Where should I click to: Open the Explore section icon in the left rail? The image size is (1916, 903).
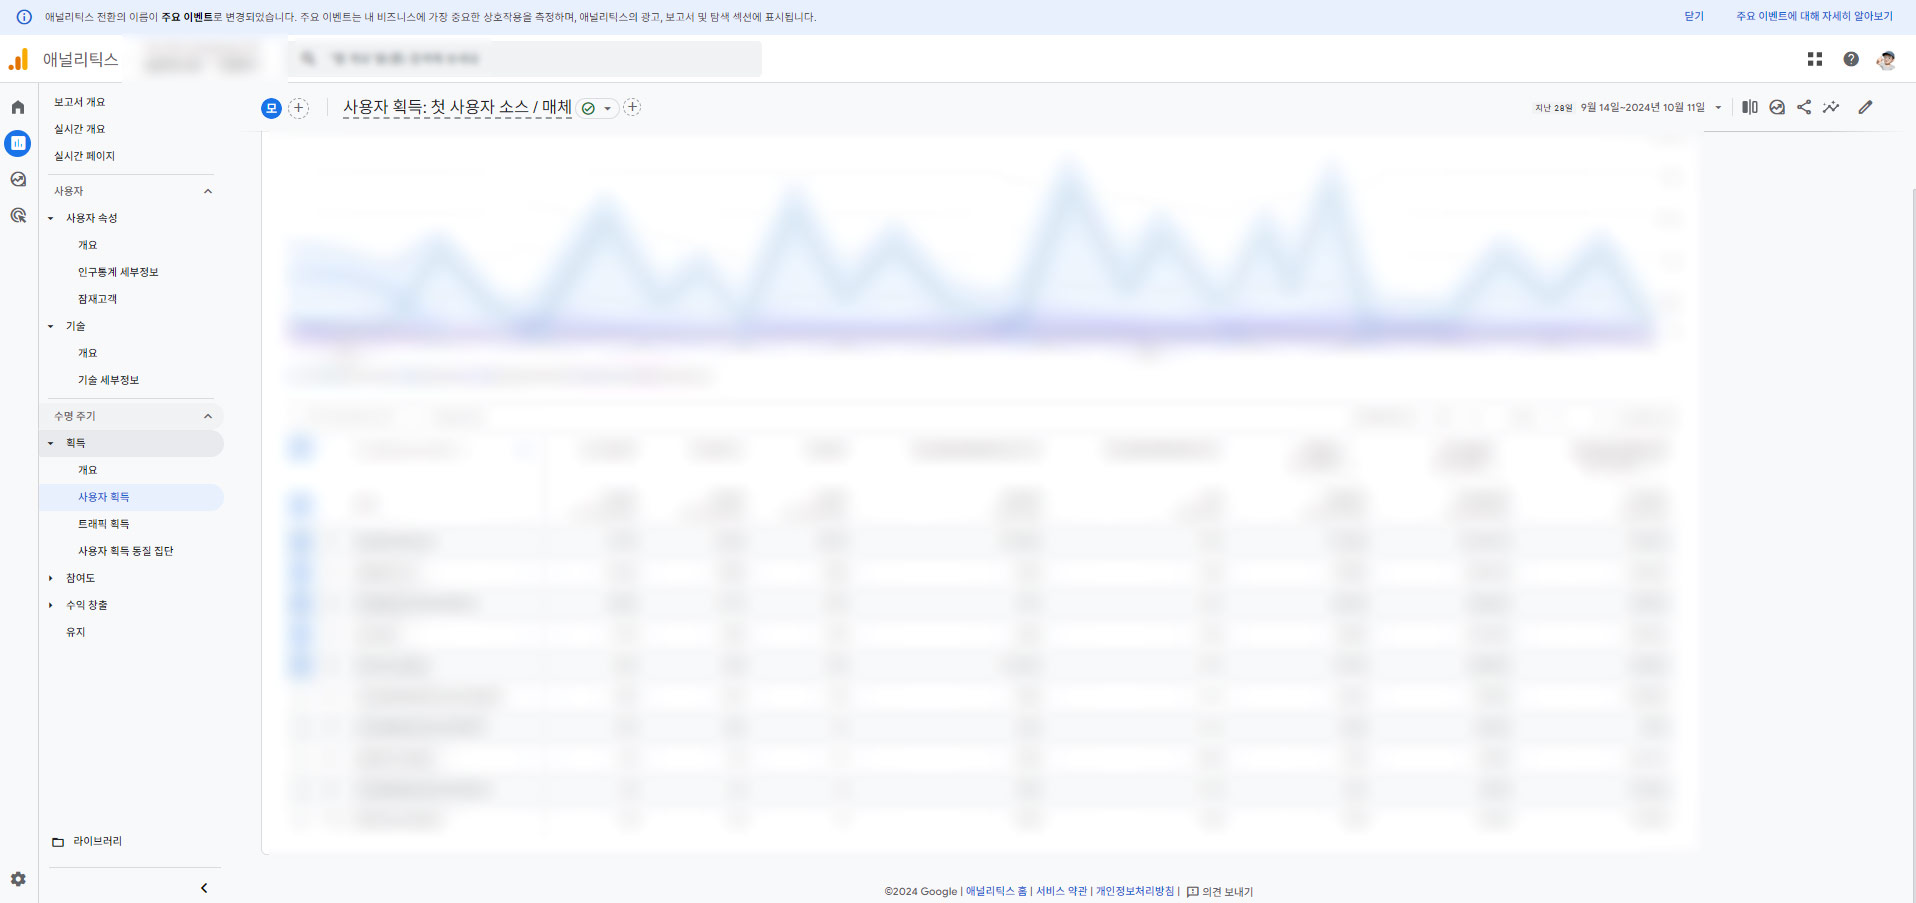click(18, 179)
